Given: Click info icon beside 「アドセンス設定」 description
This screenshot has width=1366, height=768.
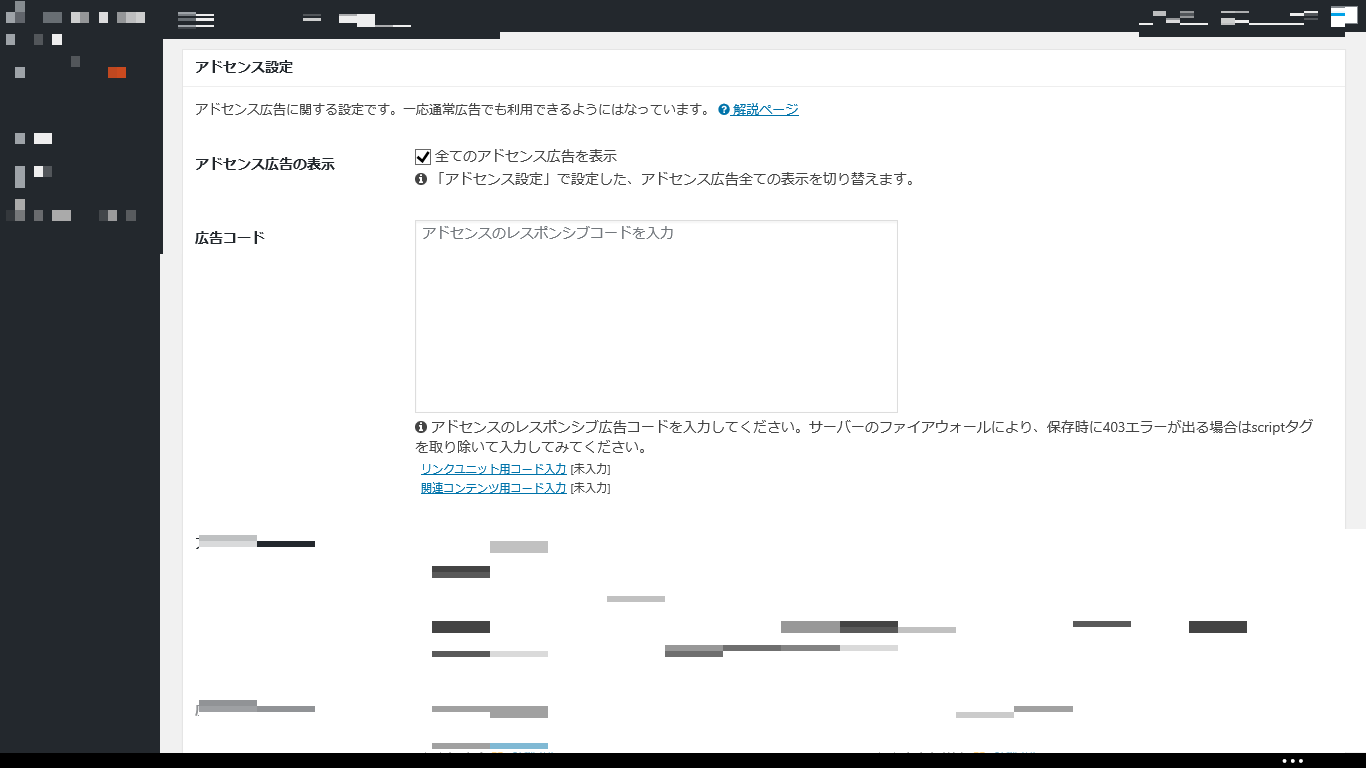Looking at the screenshot, I should [x=421, y=180].
